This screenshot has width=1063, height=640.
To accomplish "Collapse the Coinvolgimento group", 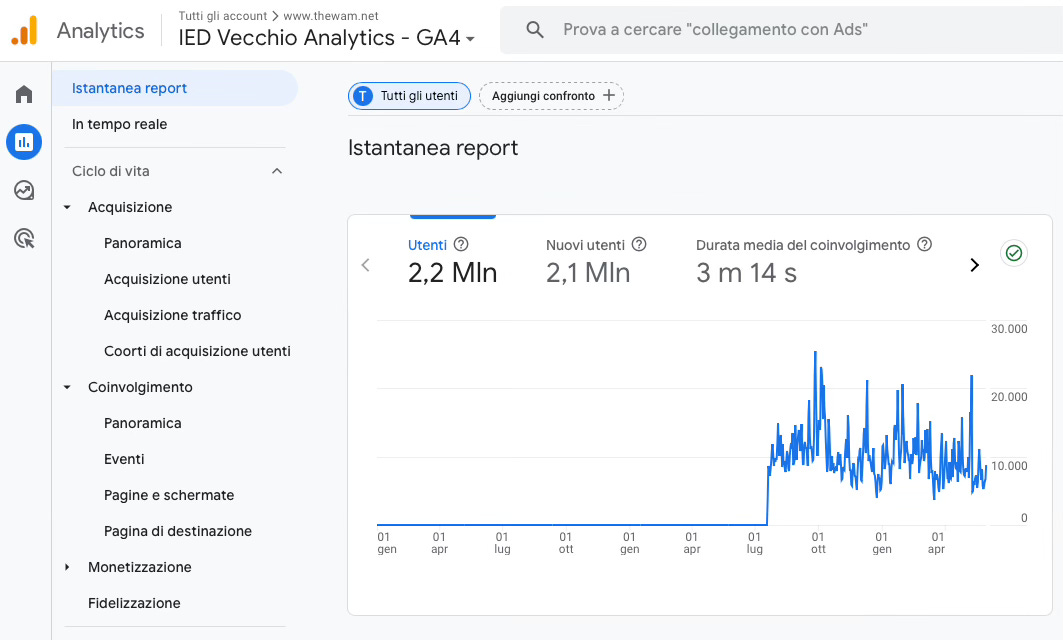I will (67, 388).
